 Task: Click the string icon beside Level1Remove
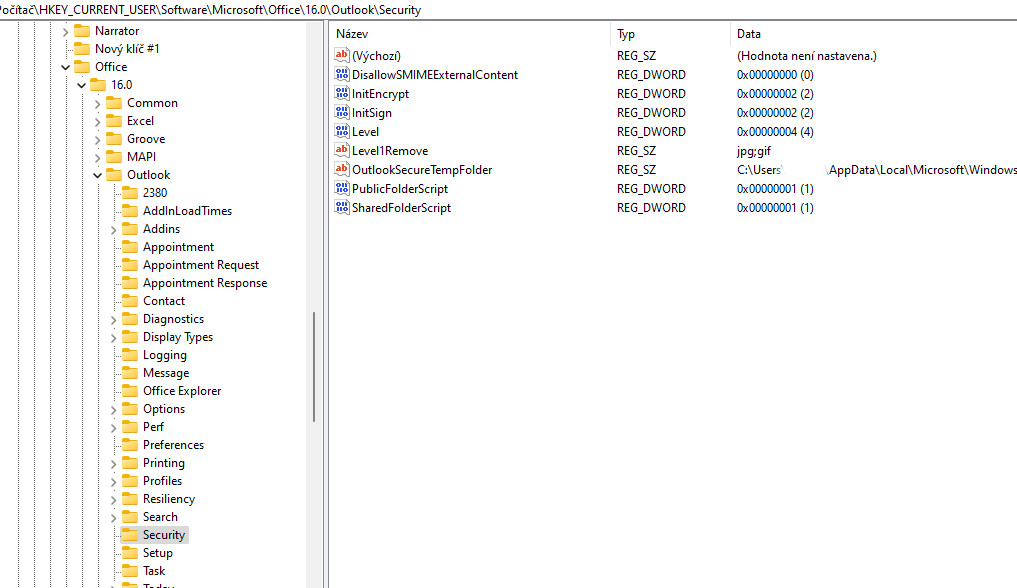coord(342,151)
